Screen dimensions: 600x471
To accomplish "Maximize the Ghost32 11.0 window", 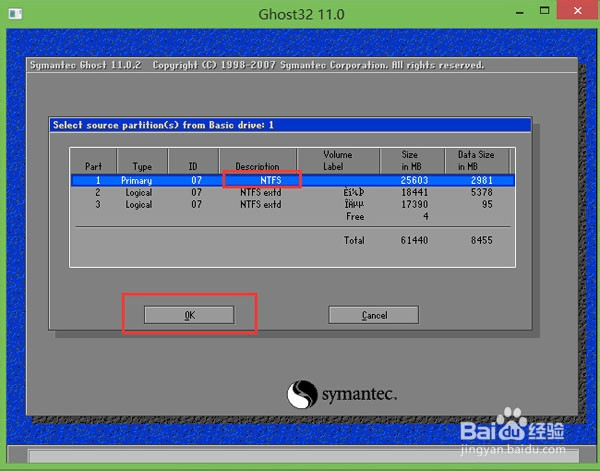I will (x=544, y=11).
